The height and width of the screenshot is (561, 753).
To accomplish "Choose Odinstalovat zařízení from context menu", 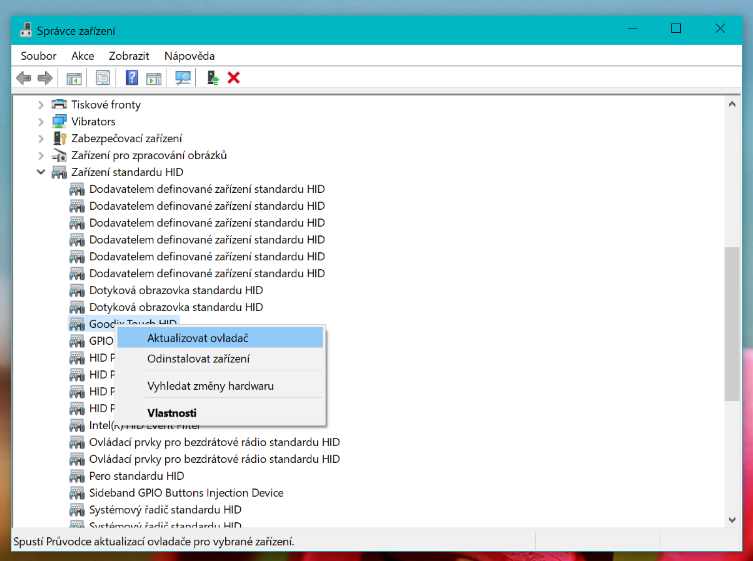I will (198, 359).
